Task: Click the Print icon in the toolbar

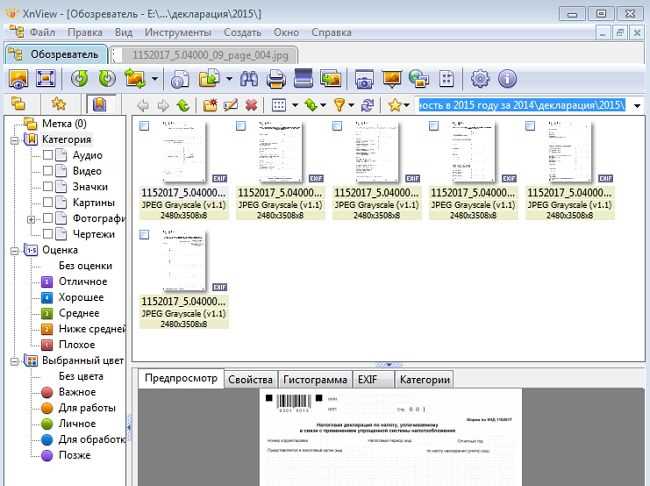Action: 277,79
